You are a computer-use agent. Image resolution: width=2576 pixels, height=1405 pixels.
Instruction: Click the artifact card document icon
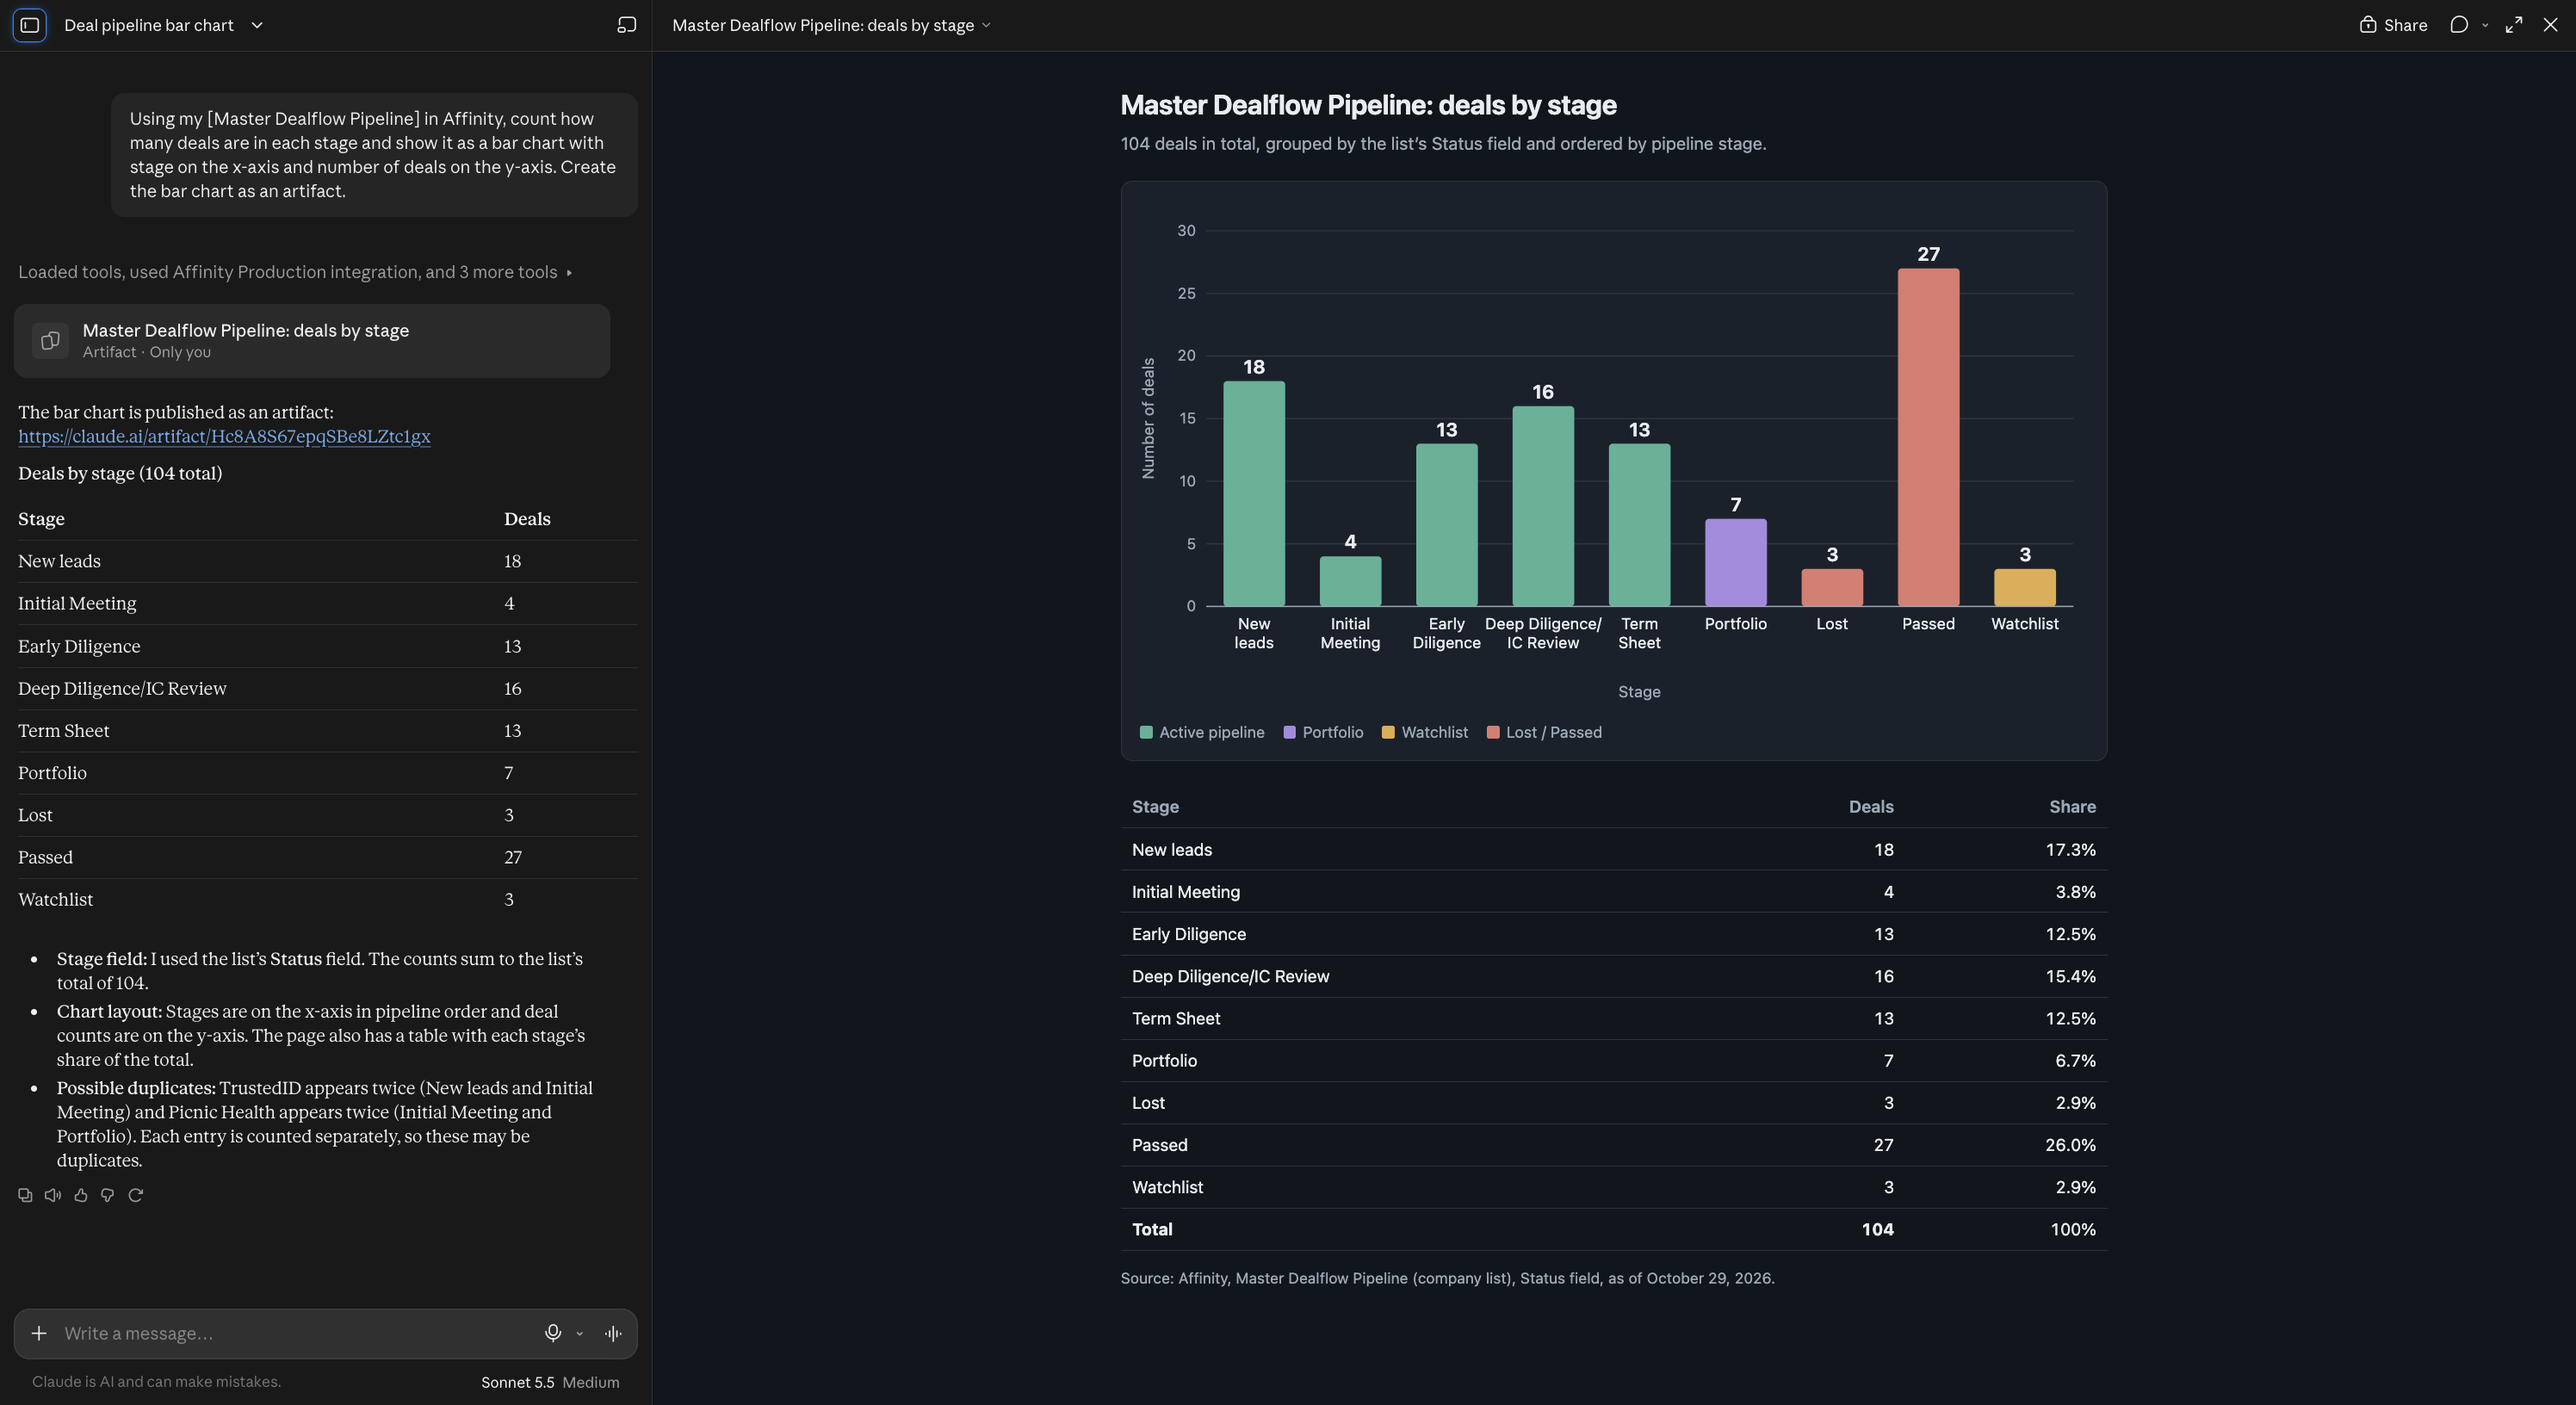point(50,341)
